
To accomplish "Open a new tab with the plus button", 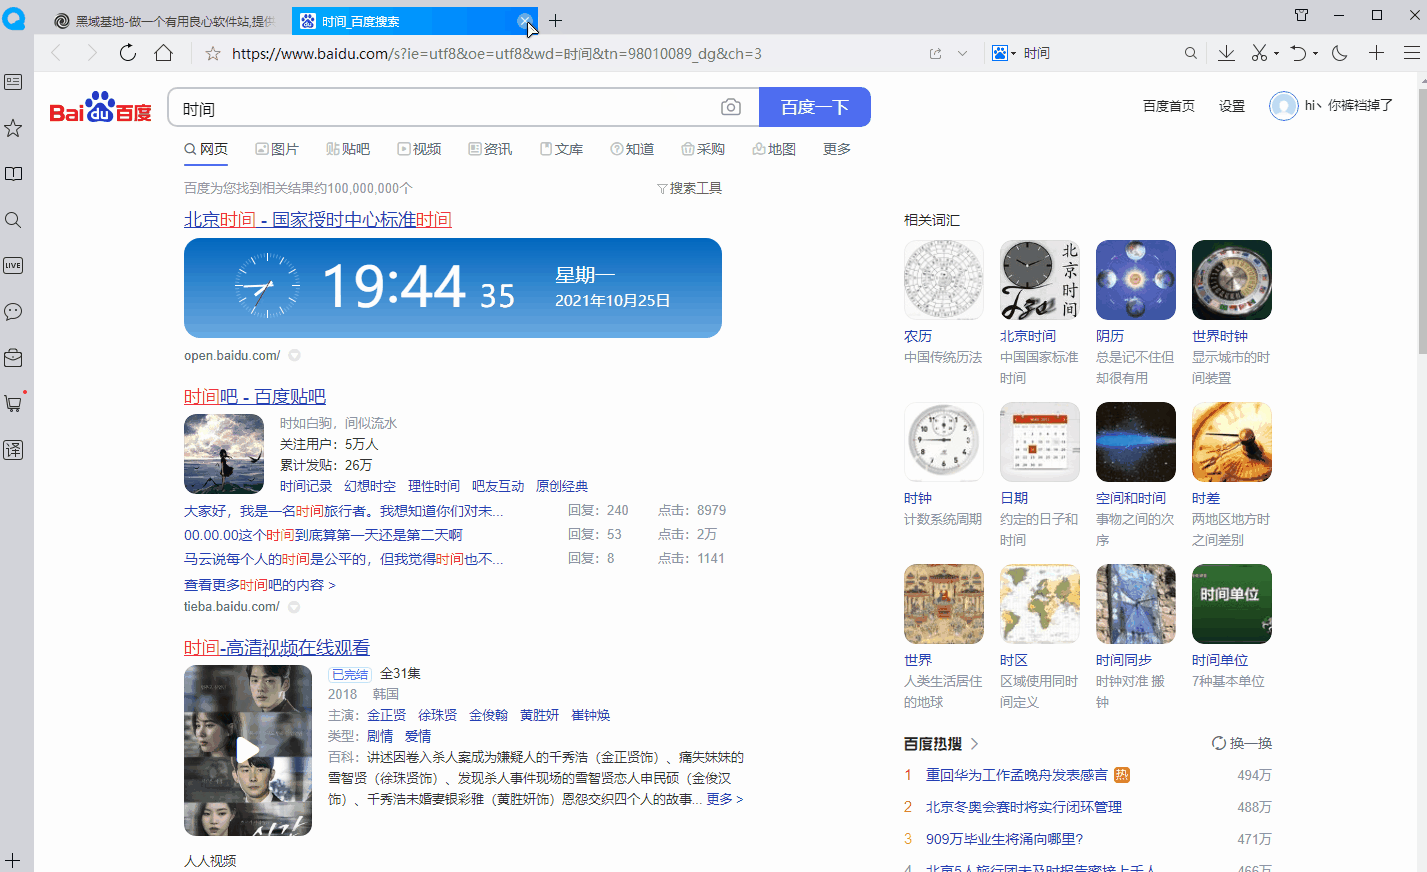I will 556,20.
